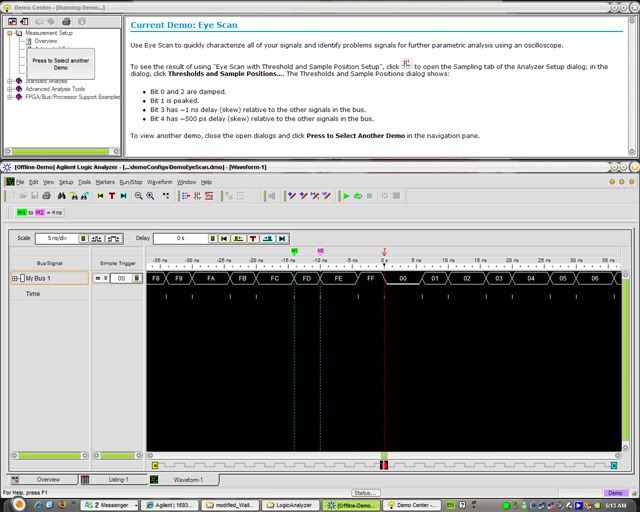Open Messenger from the taskbar
The image size is (640, 512).
pos(110,505)
